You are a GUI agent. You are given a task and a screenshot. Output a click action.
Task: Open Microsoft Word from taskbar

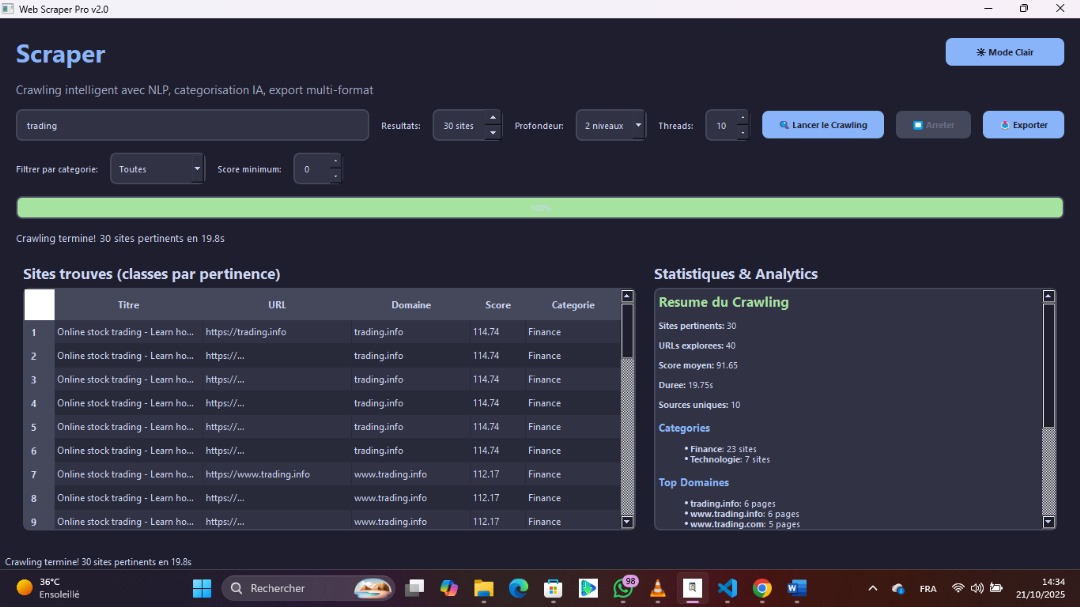click(797, 588)
